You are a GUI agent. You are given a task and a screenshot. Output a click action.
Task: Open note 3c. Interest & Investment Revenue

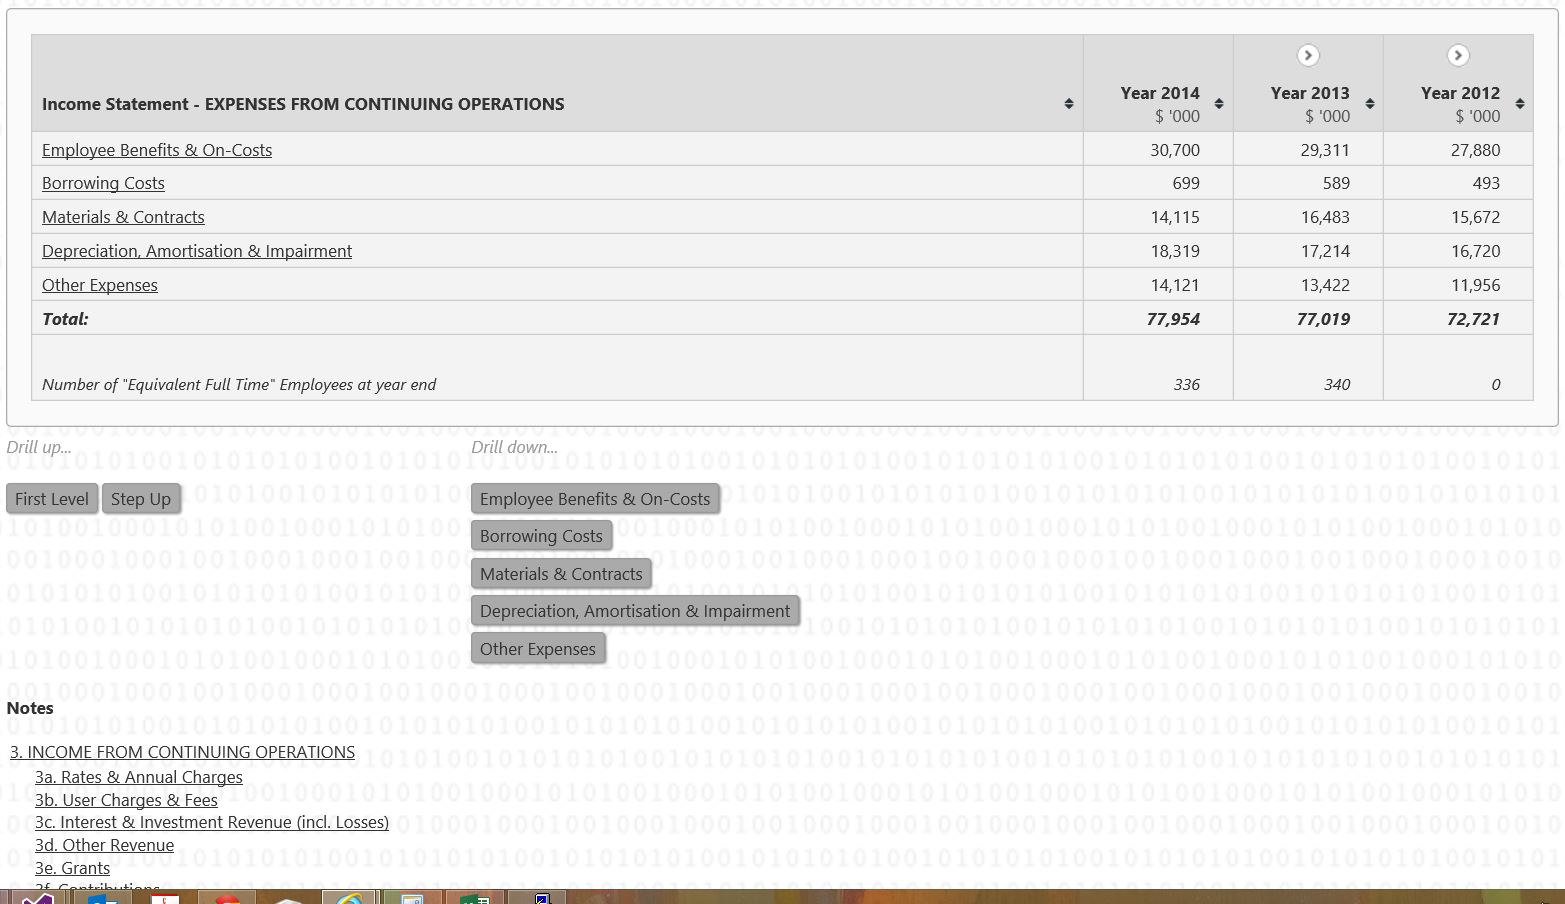211,822
